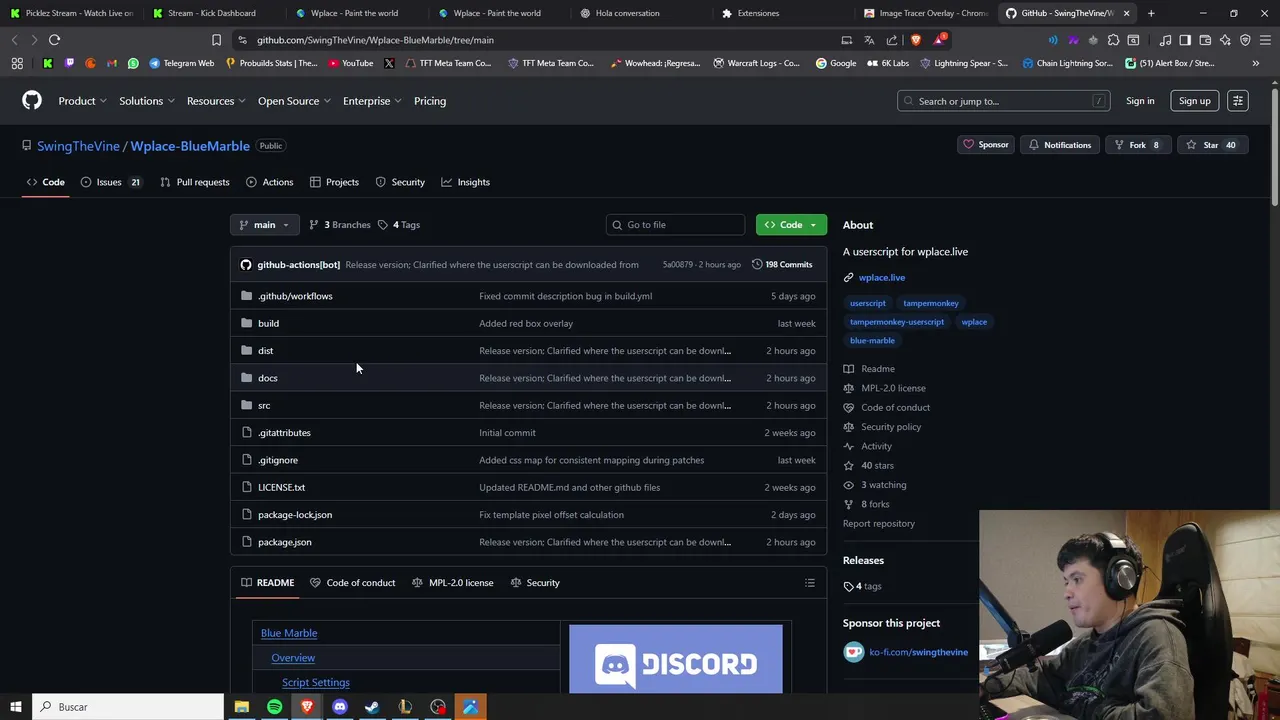This screenshot has height=720, width=1280.
Task: Open browser apps grid icon in bookmarks bar
Action: tap(17, 63)
